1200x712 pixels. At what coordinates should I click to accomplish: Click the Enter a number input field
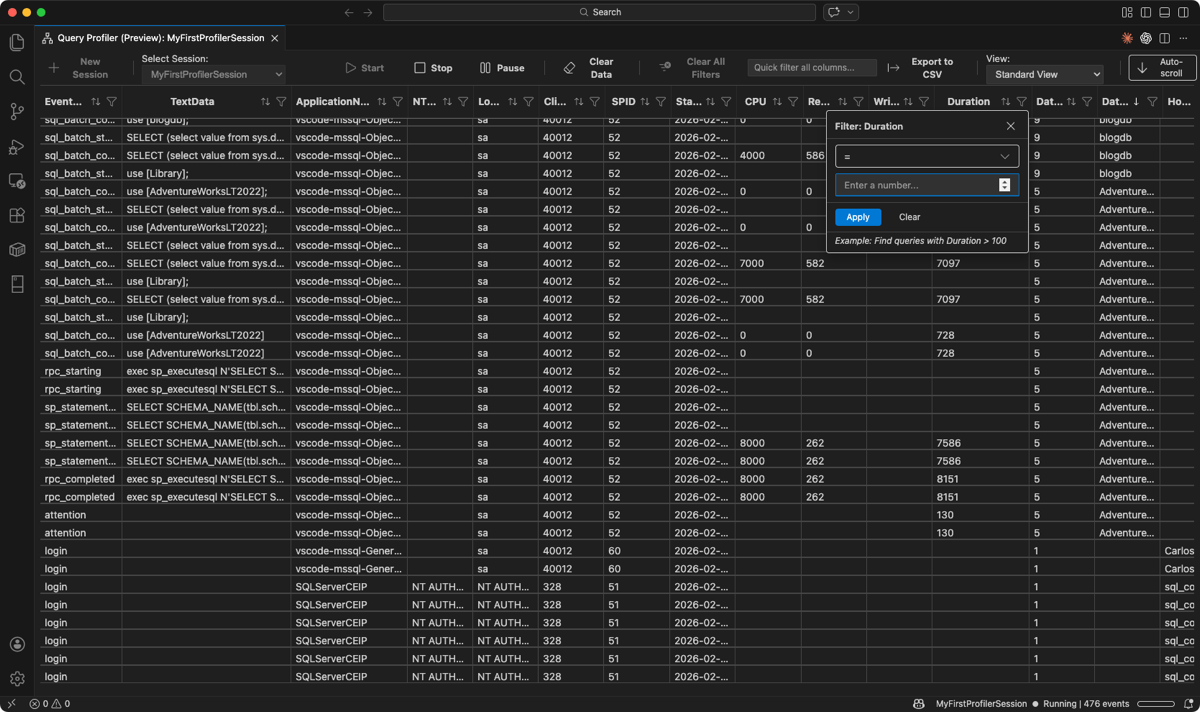pos(918,185)
